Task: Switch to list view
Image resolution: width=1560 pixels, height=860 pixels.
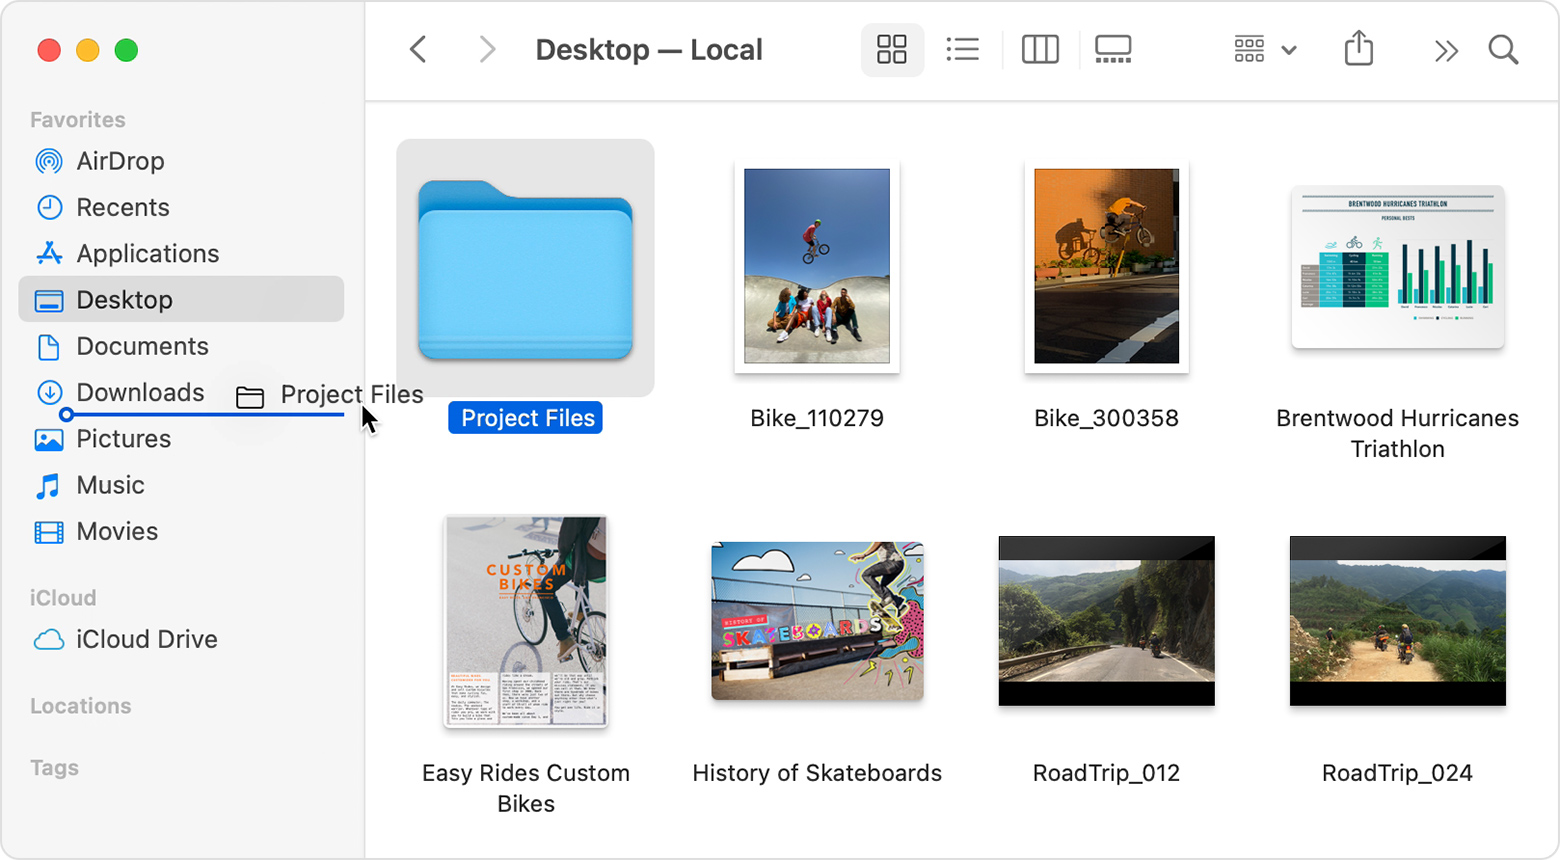Action: [x=962, y=49]
